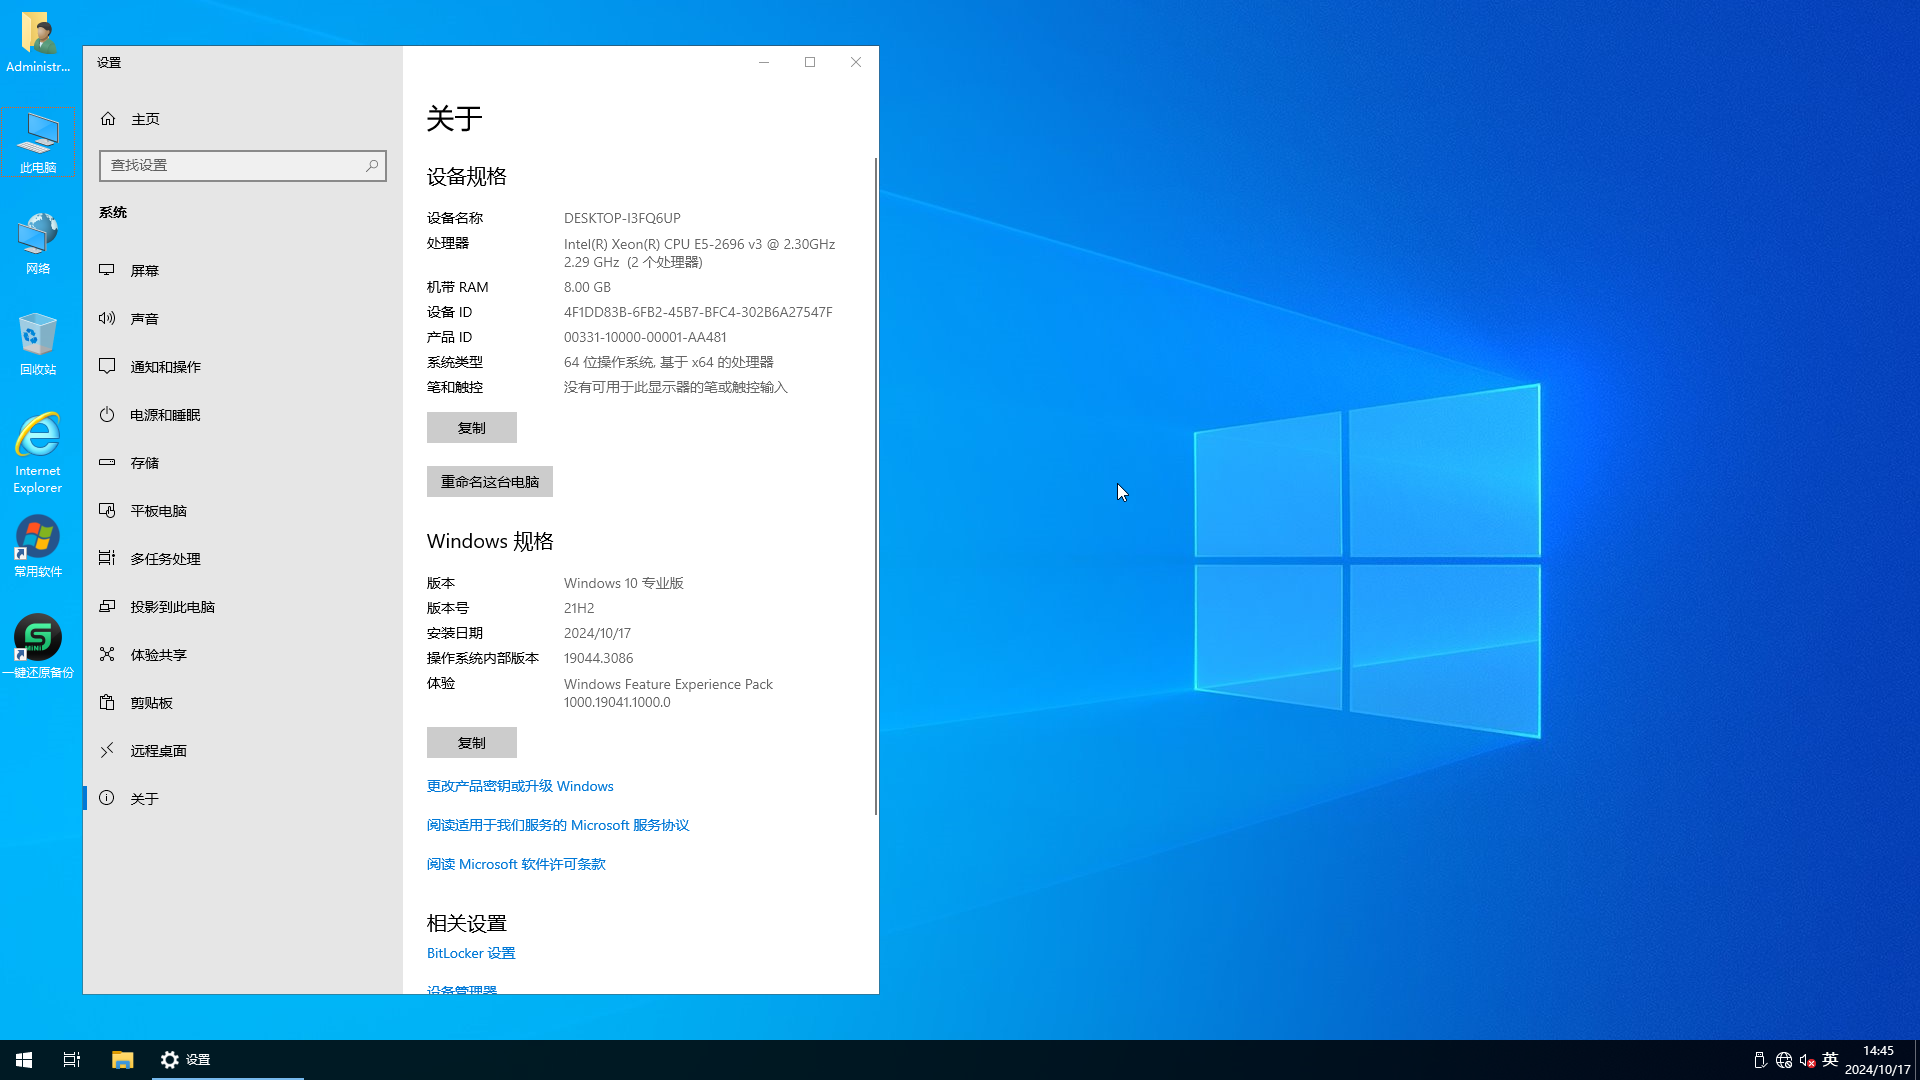Click the muted volume tray icon

pos(1807,1060)
